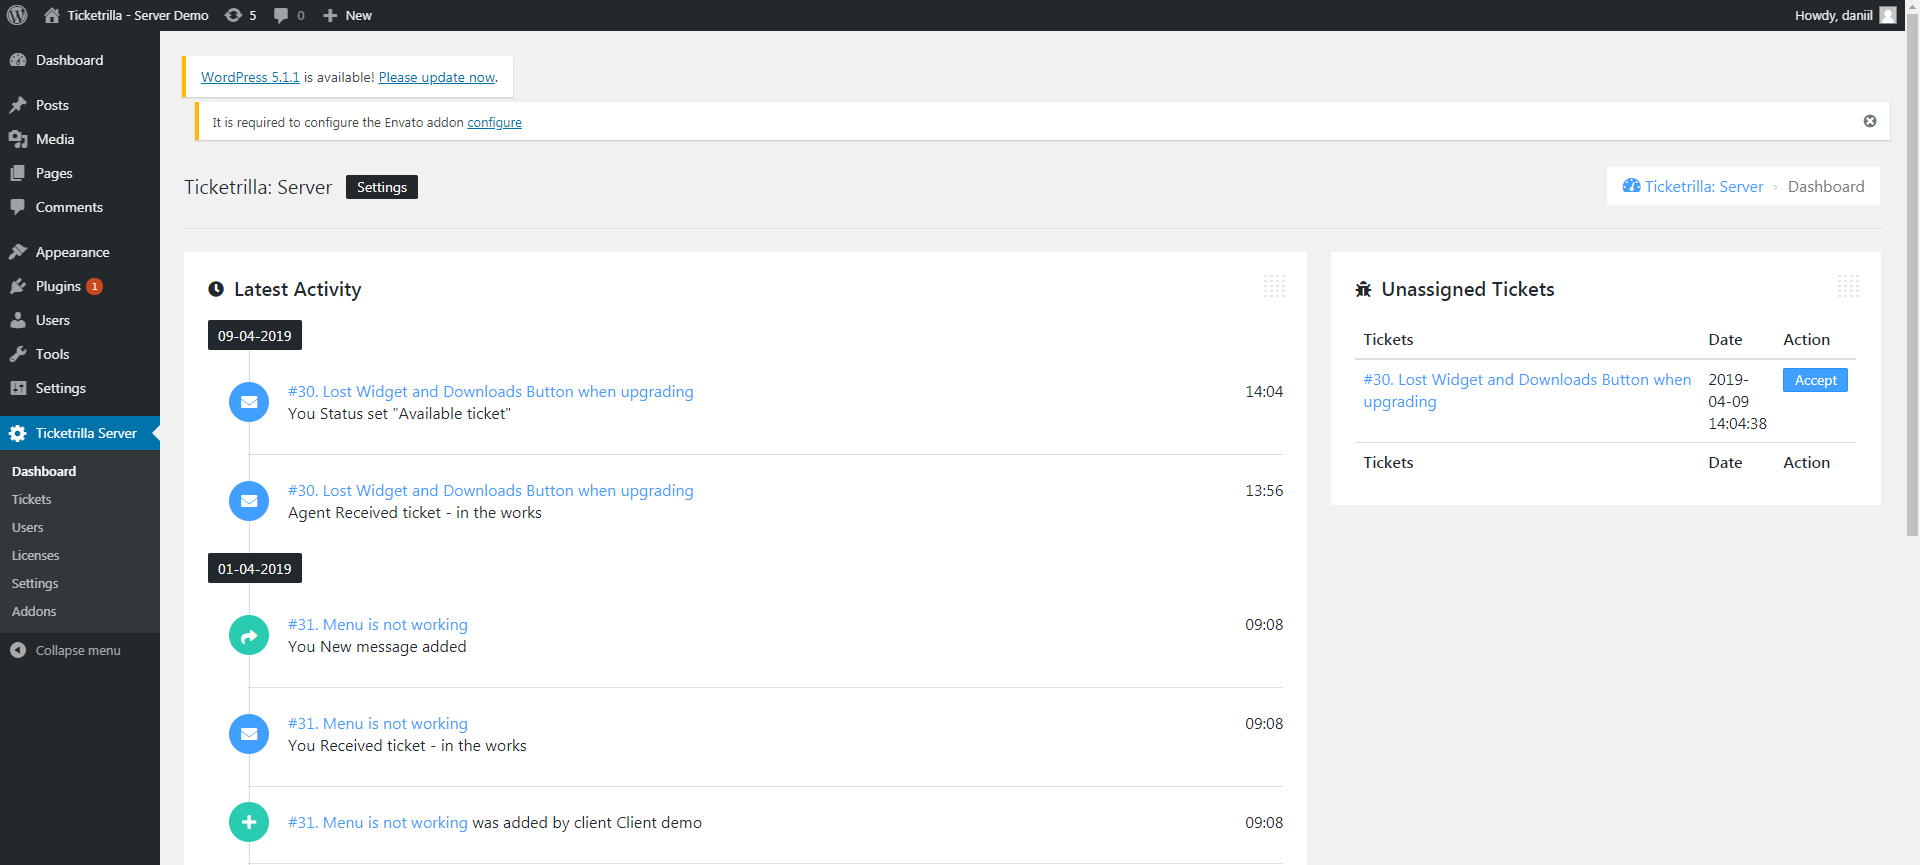Click the 01-04-2019 date label
1920x865 pixels.
(x=255, y=568)
